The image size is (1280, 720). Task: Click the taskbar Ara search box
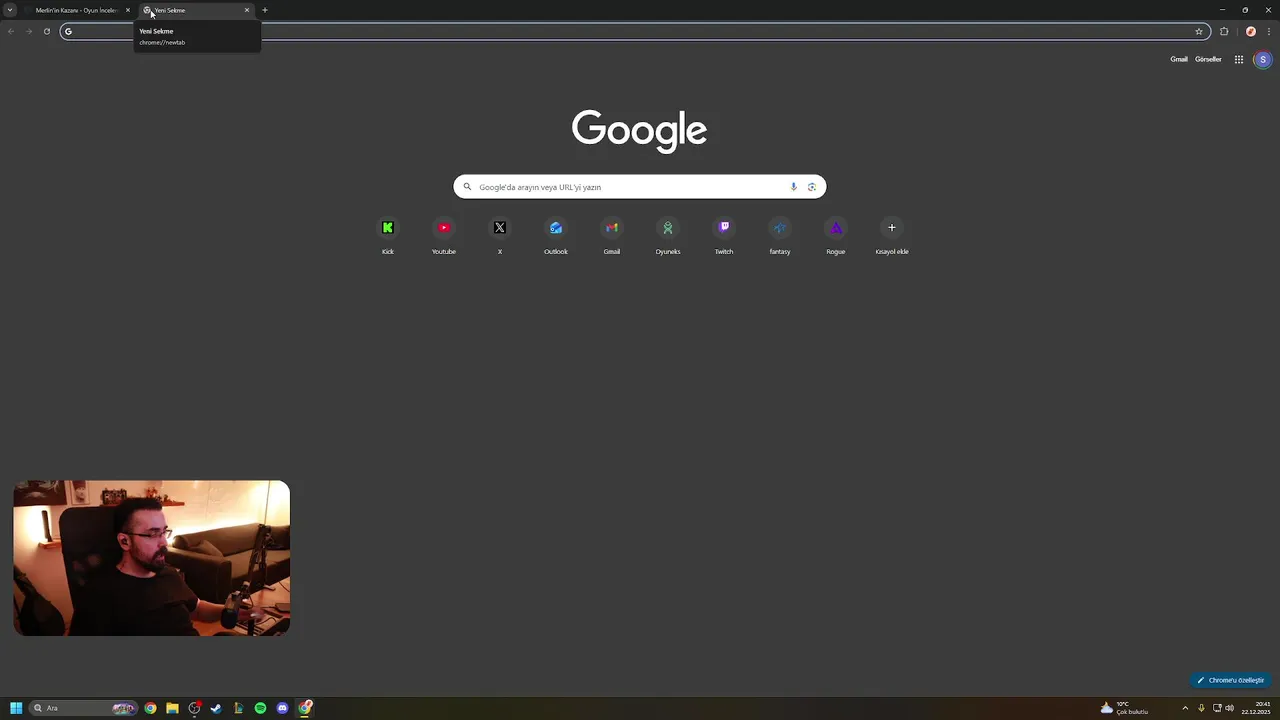tap(84, 708)
